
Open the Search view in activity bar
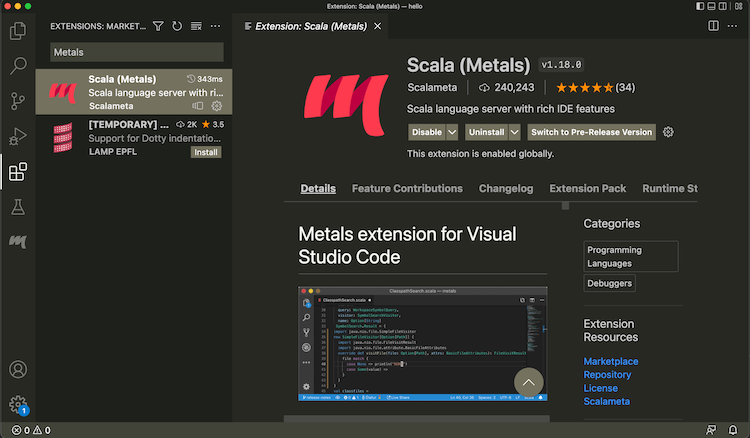click(x=18, y=66)
